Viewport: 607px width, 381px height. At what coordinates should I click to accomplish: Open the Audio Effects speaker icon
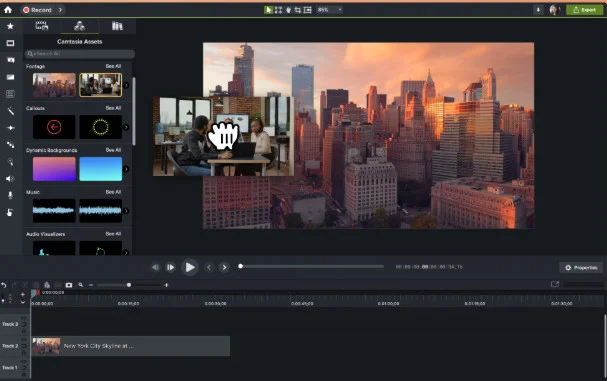click(10, 178)
